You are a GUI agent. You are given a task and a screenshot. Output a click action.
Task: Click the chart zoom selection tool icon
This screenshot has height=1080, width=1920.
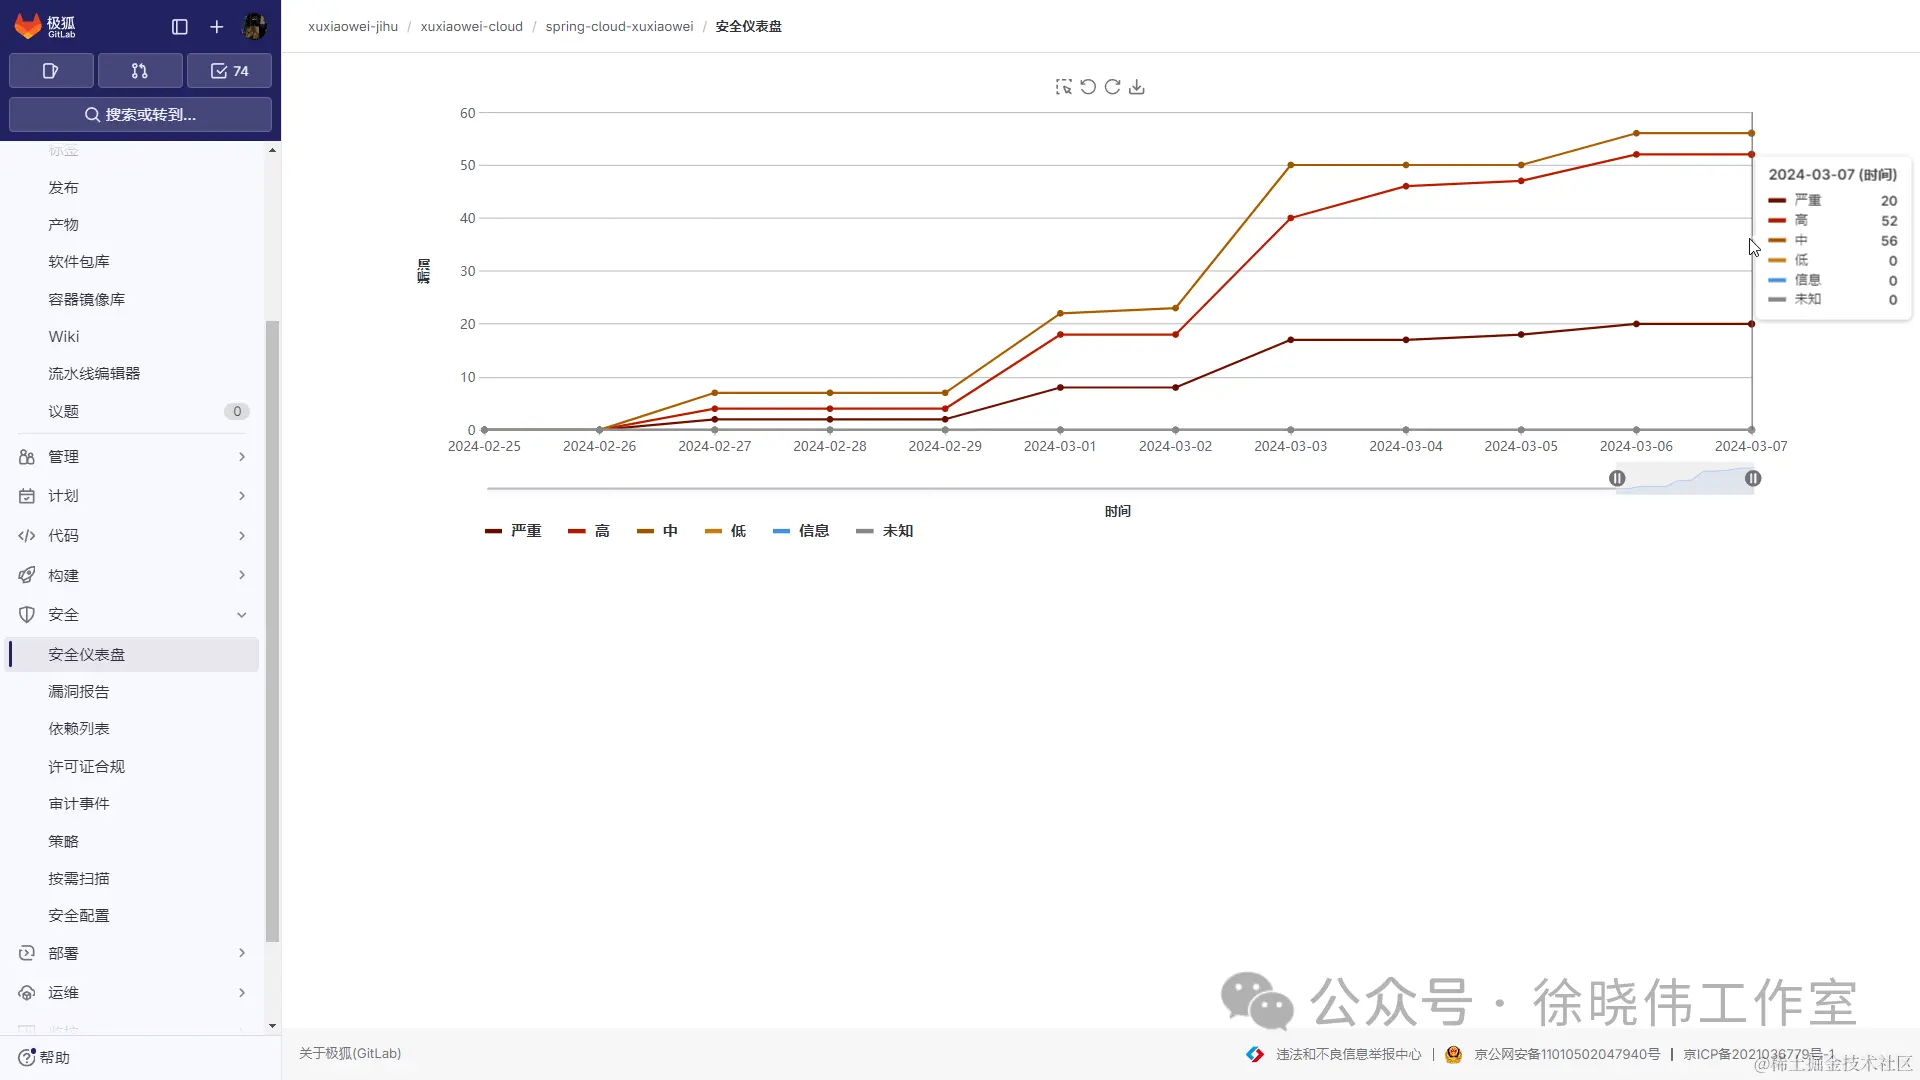(1063, 87)
